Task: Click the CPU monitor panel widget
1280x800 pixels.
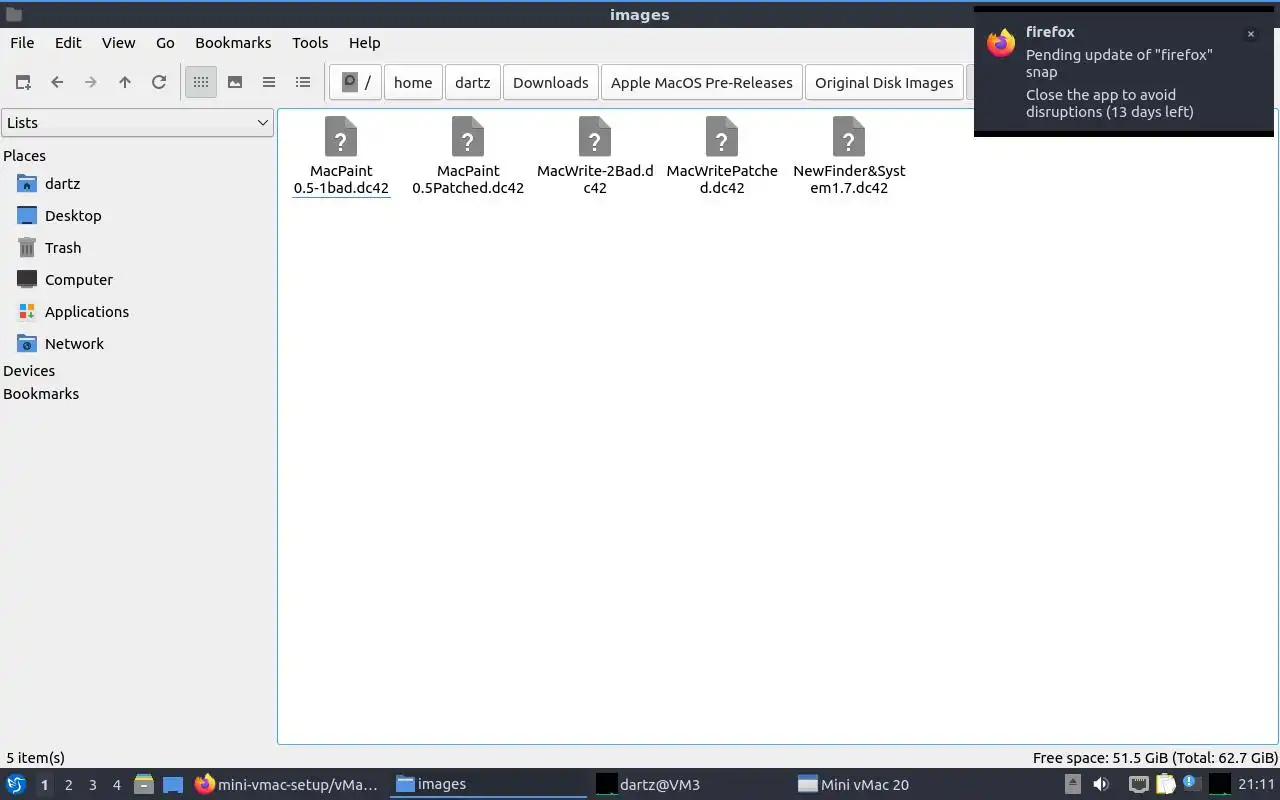Action: 1219,785
